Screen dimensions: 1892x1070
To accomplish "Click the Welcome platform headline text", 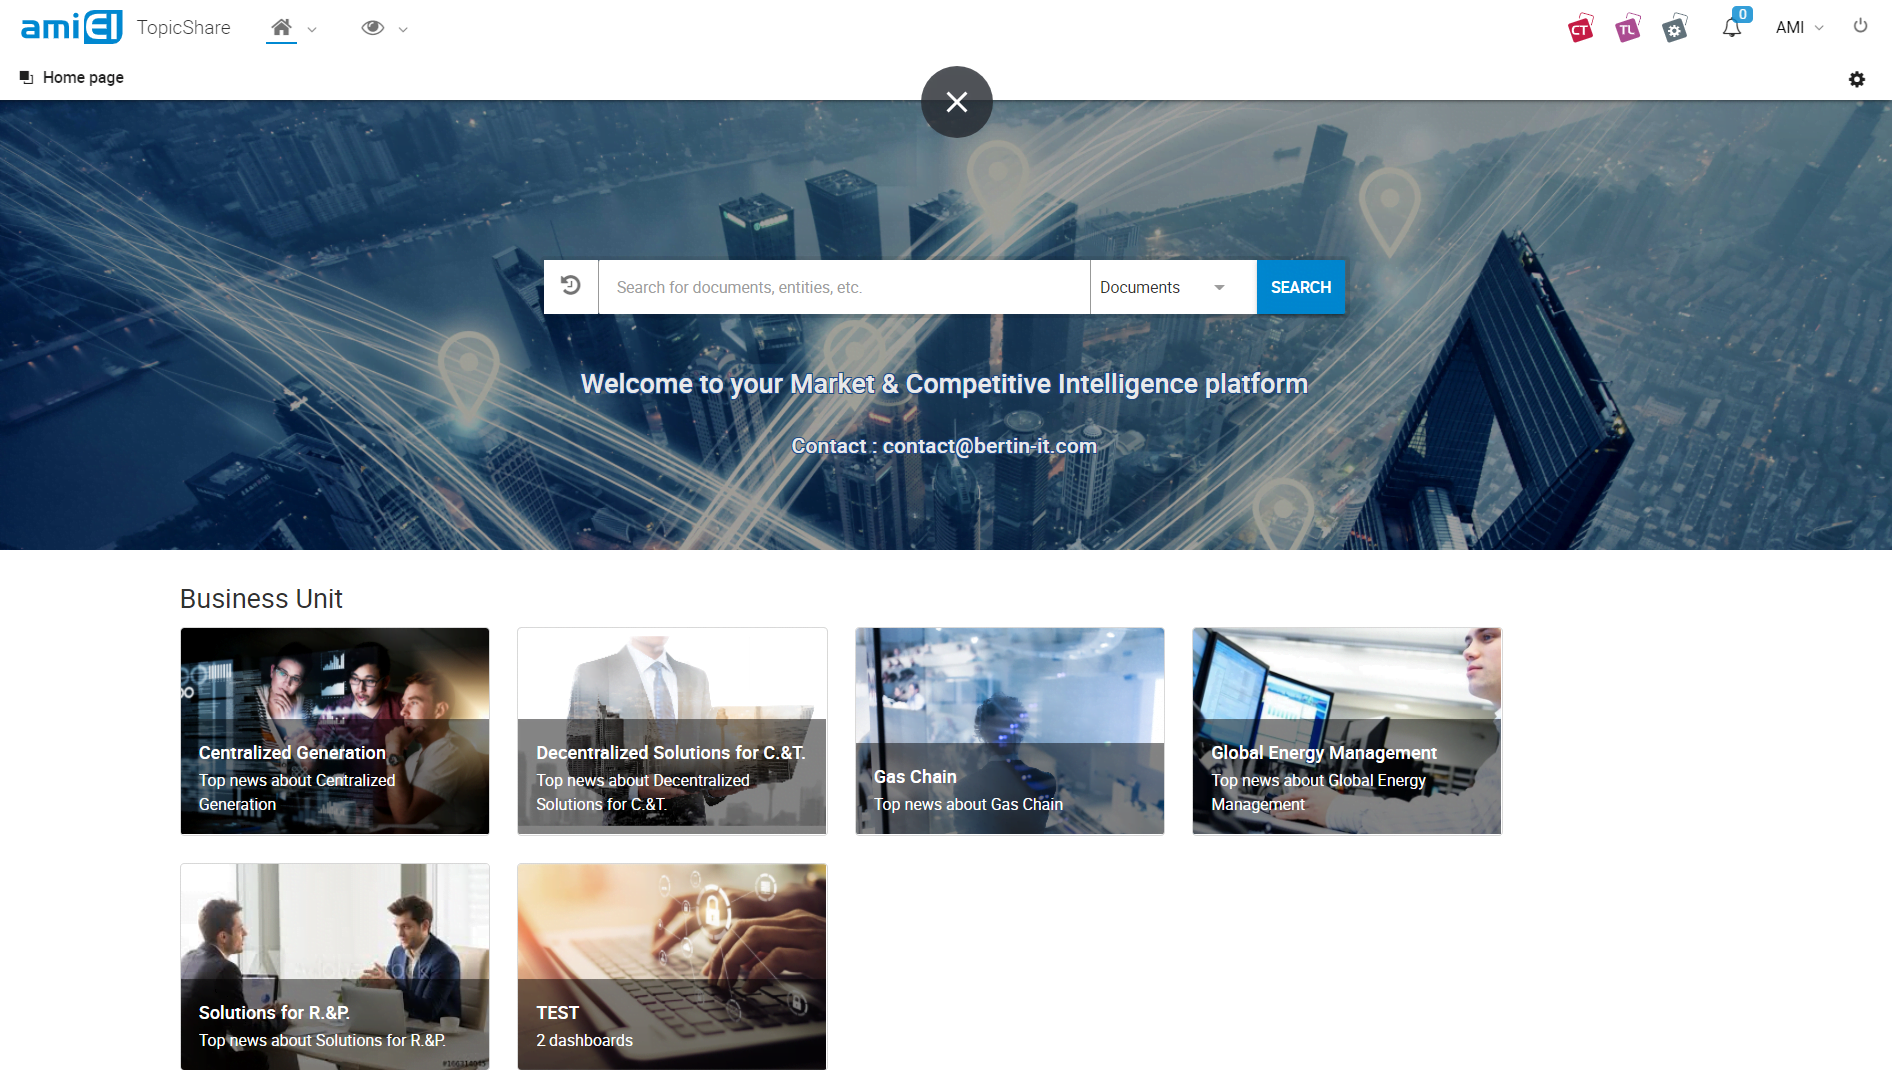I will pos(944,384).
